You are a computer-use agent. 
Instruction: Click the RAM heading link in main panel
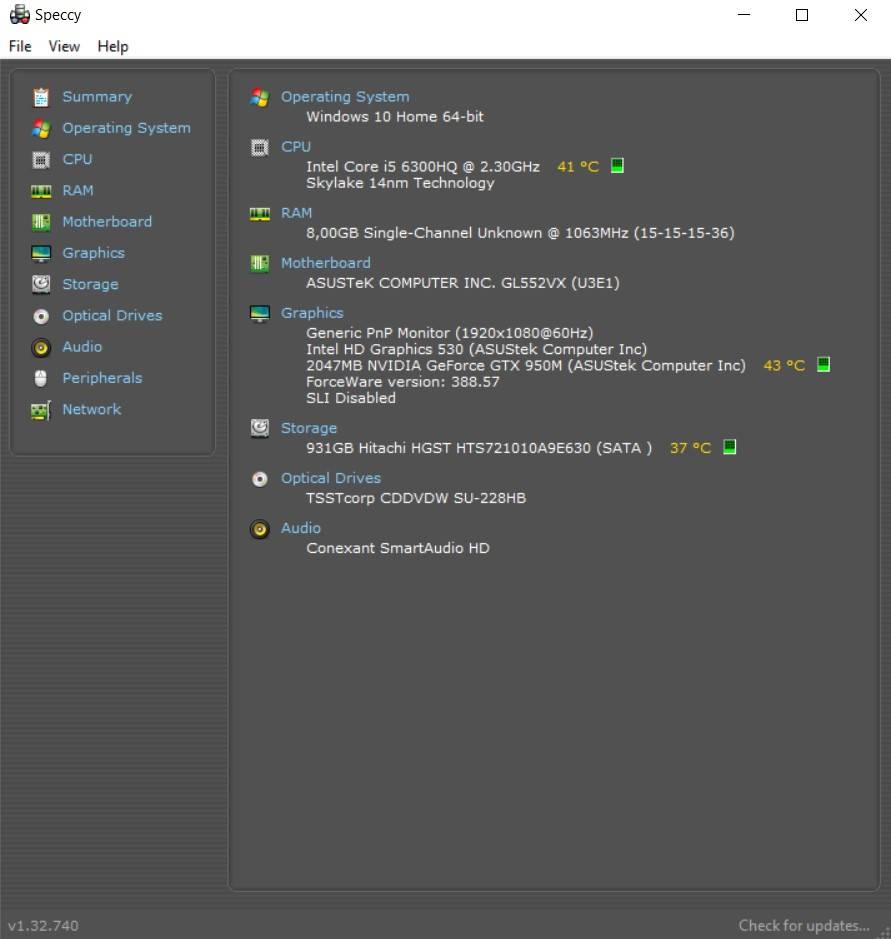296,213
